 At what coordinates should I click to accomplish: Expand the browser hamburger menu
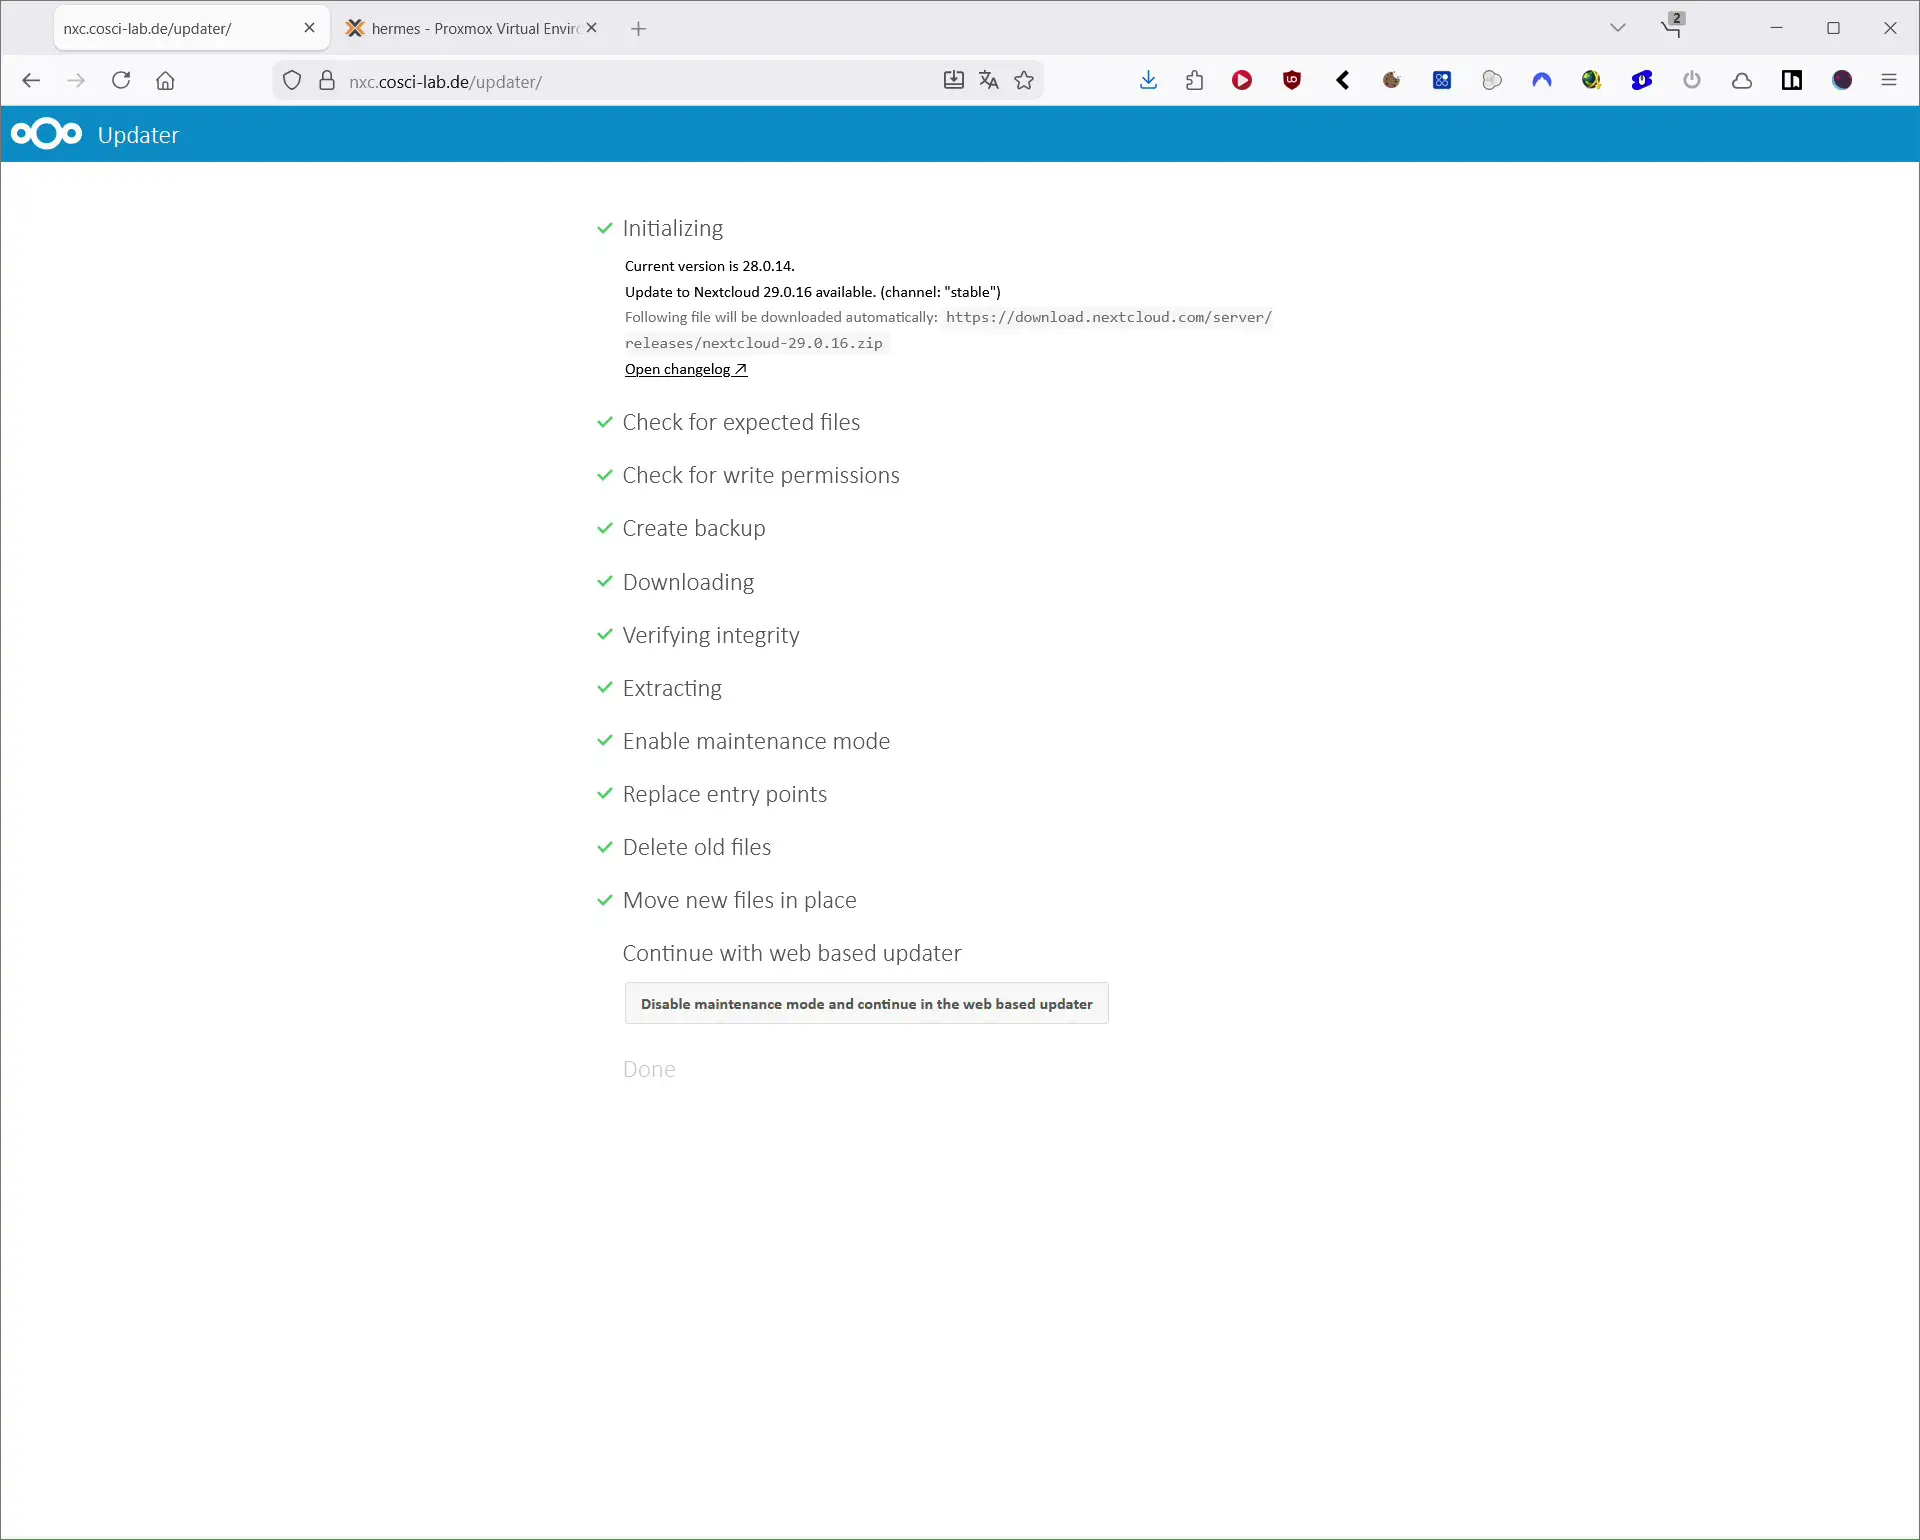pos(1889,80)
